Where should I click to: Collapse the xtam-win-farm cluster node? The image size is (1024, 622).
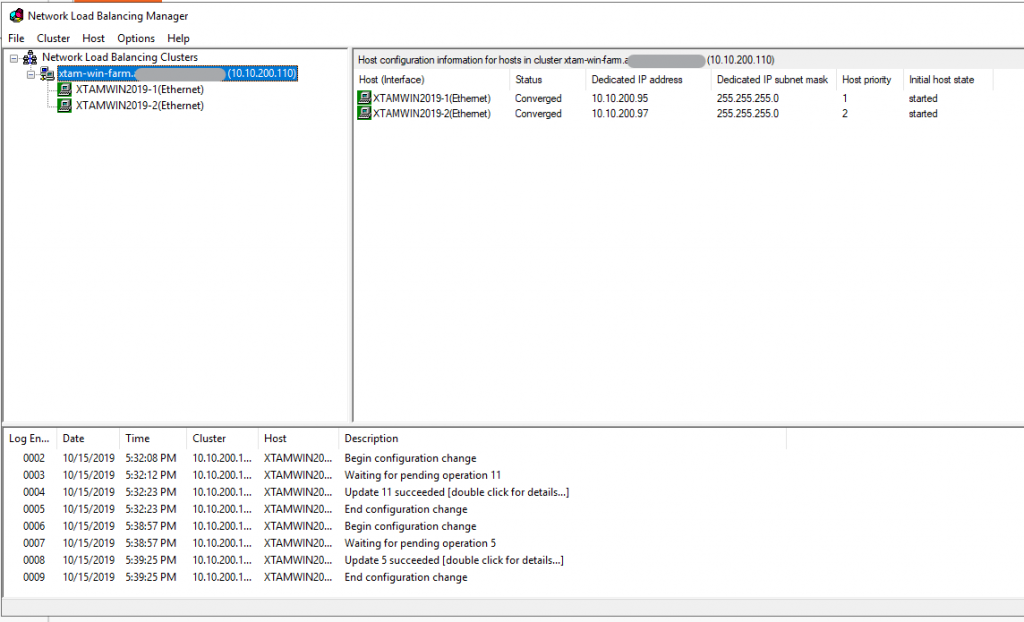(33, 73)
